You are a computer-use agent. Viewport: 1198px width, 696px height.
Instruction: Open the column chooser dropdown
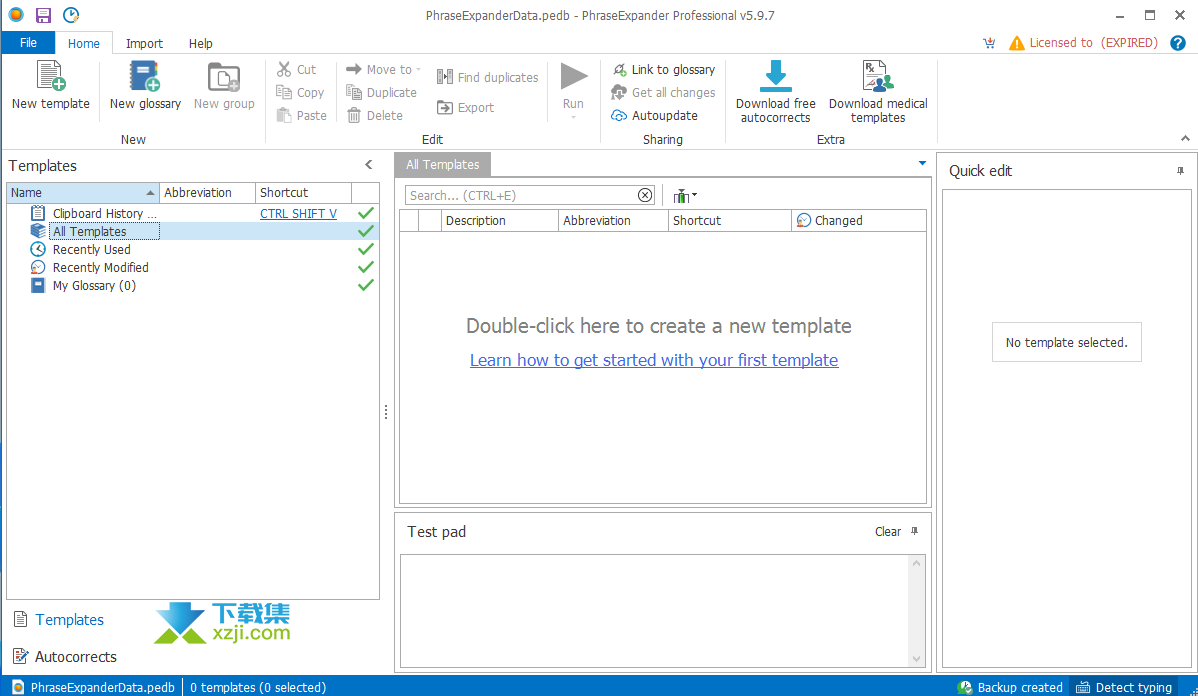[685, 196]
